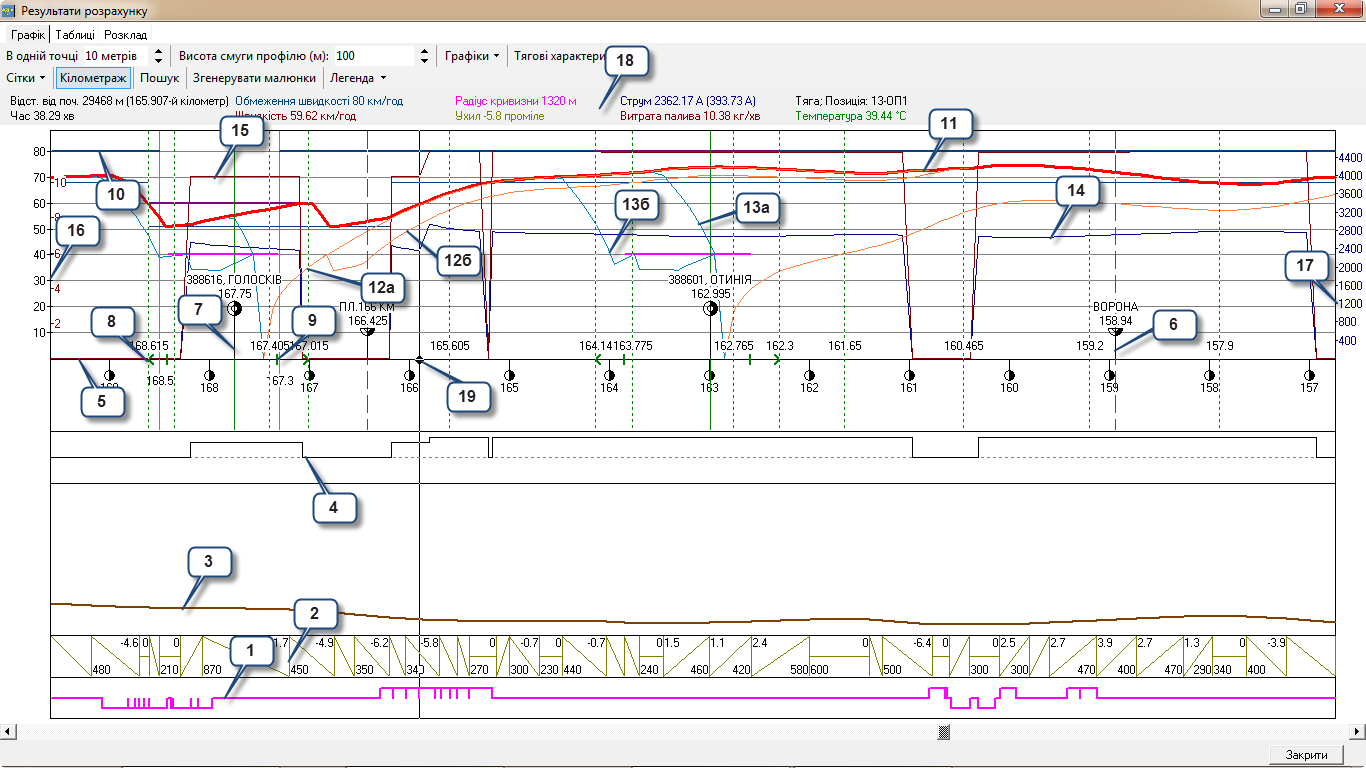Click the horizontal scrollbar thumb

click(x=942, y=732)
